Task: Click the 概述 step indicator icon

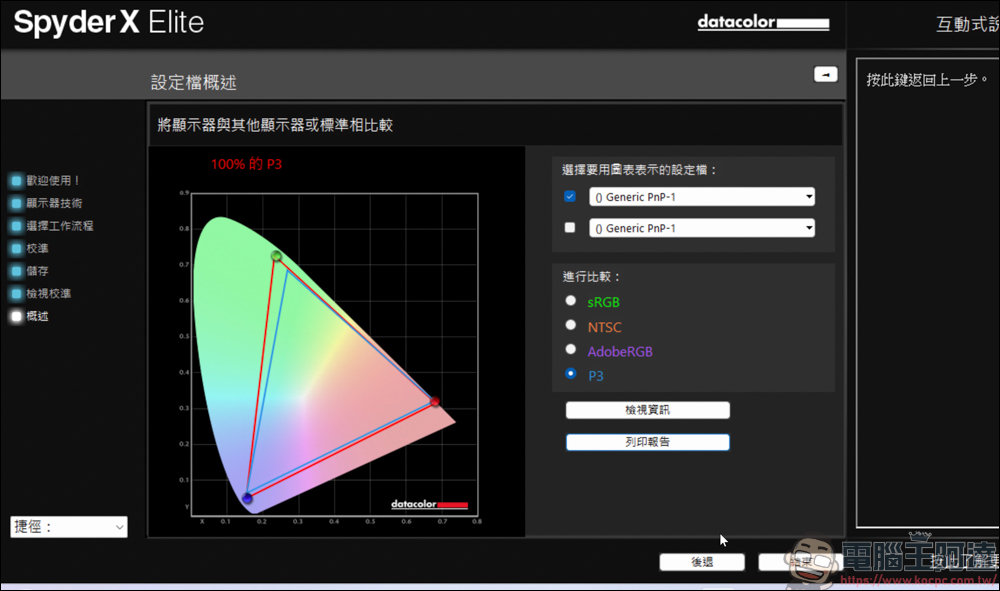Action: [17, 316]
